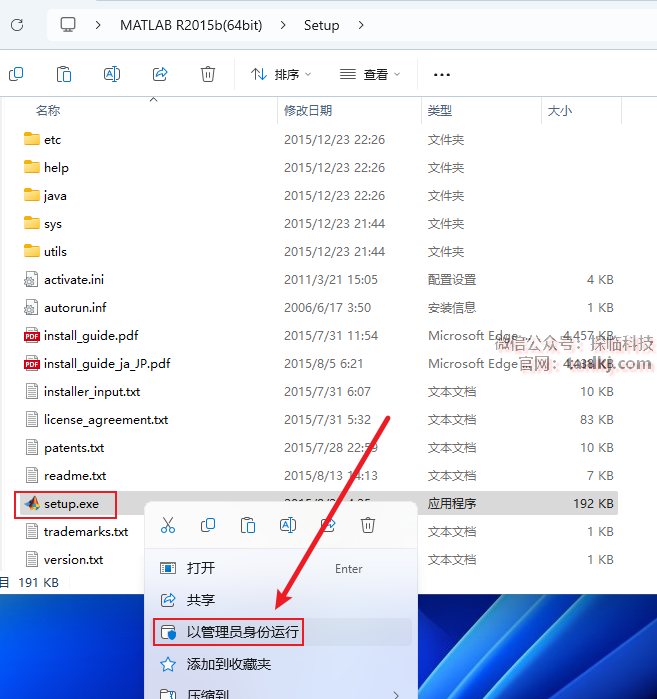Click the 192 KB size cell
The height and width of the screenshot is (699, 657).
pos(593,504)
